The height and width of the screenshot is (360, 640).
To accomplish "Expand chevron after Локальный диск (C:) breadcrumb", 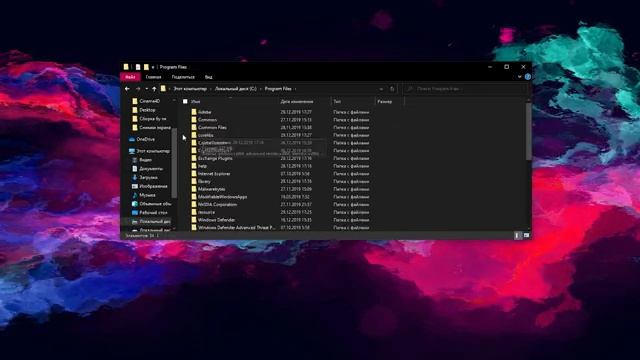I will pyautogui.click(x=261, y=89).
